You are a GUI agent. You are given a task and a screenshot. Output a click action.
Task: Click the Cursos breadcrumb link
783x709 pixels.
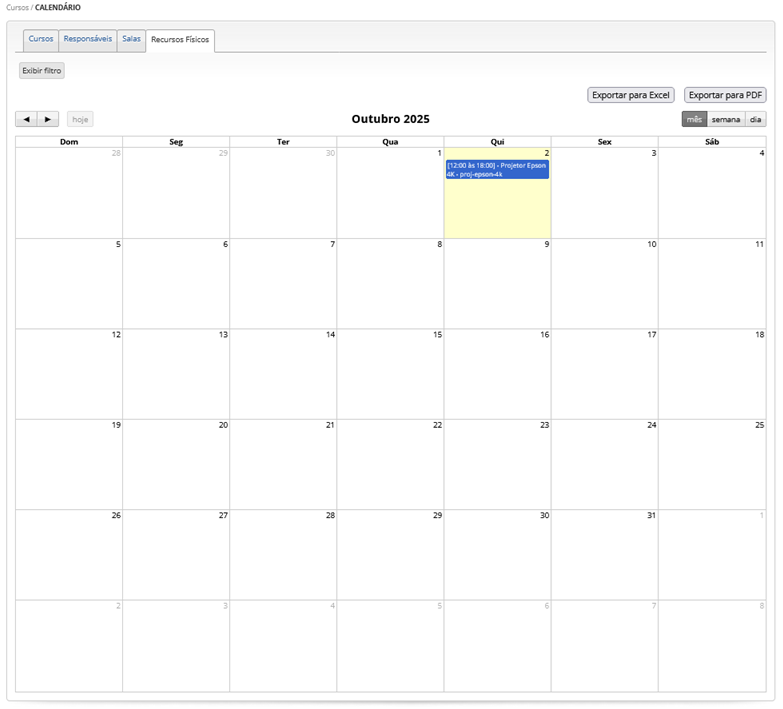coord(17,7)
